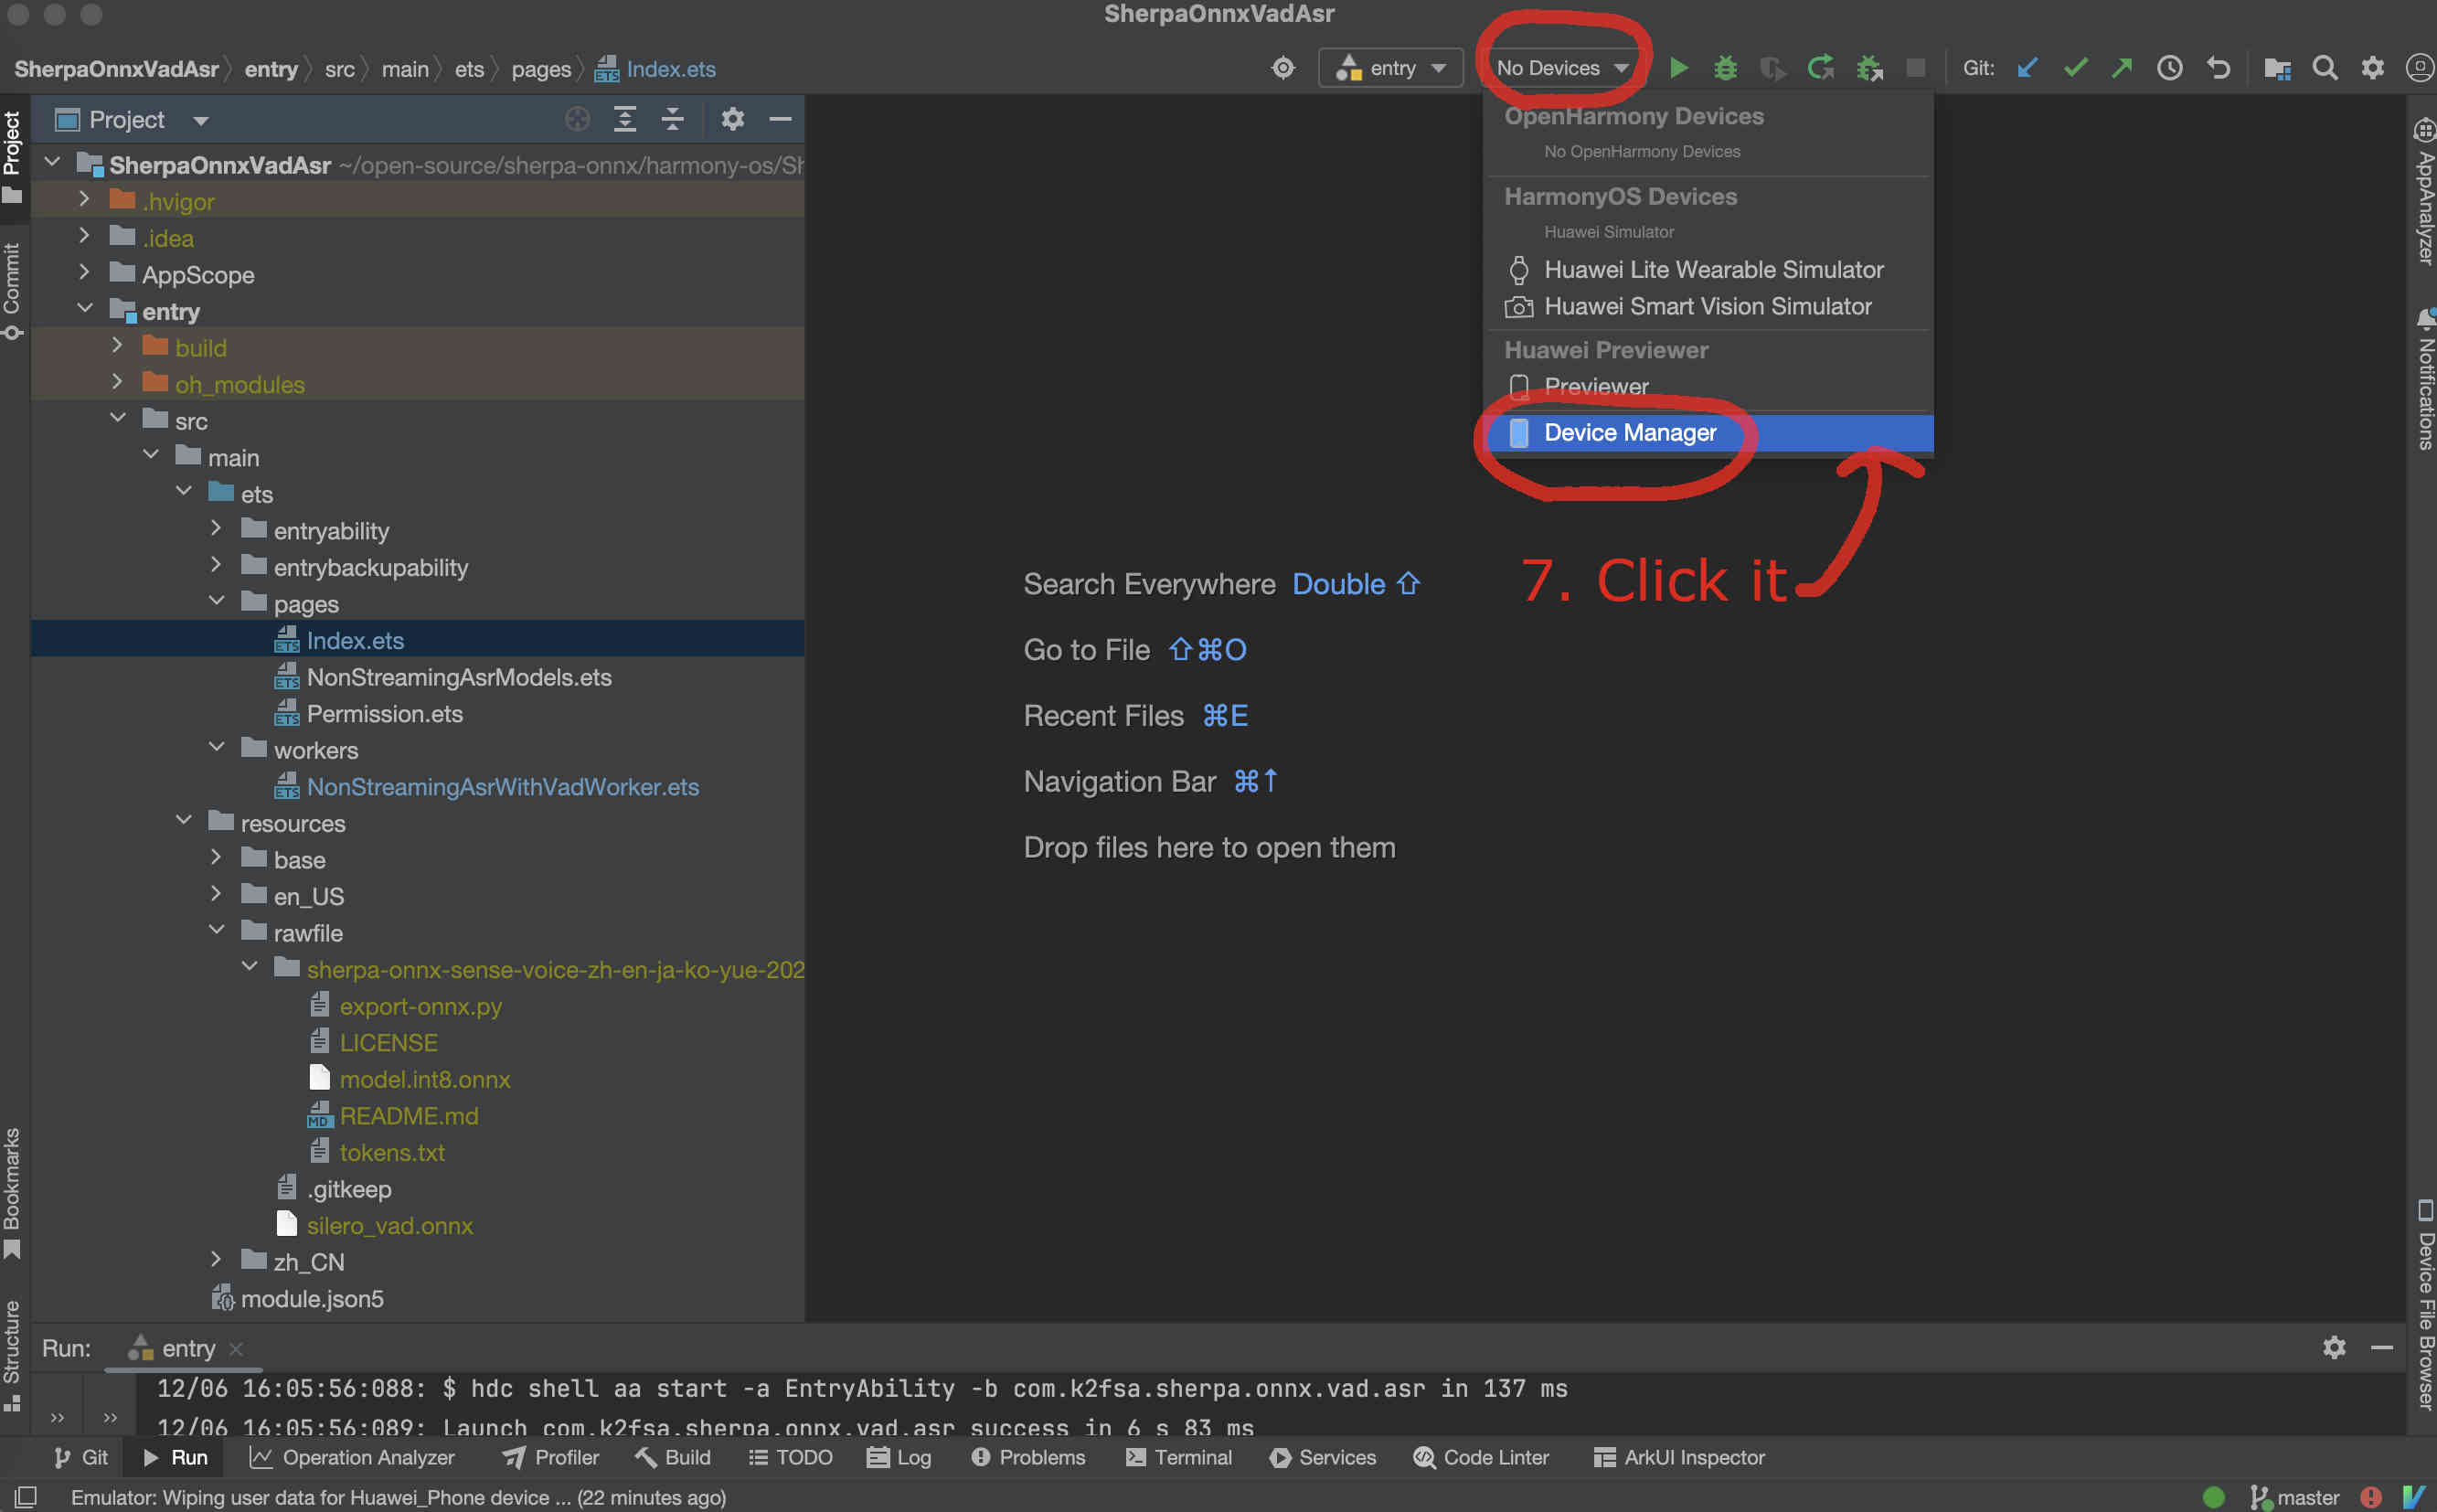Select Permission.ets in the tree

(384, 714)
